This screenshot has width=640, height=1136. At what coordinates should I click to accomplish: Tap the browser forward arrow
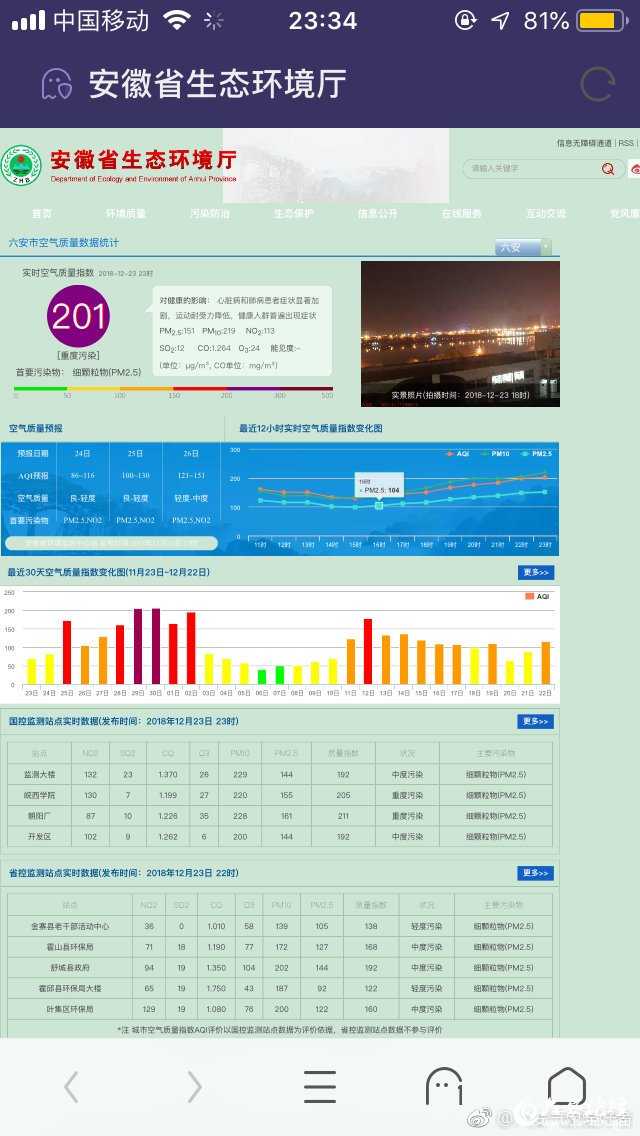coord(195,1086)
